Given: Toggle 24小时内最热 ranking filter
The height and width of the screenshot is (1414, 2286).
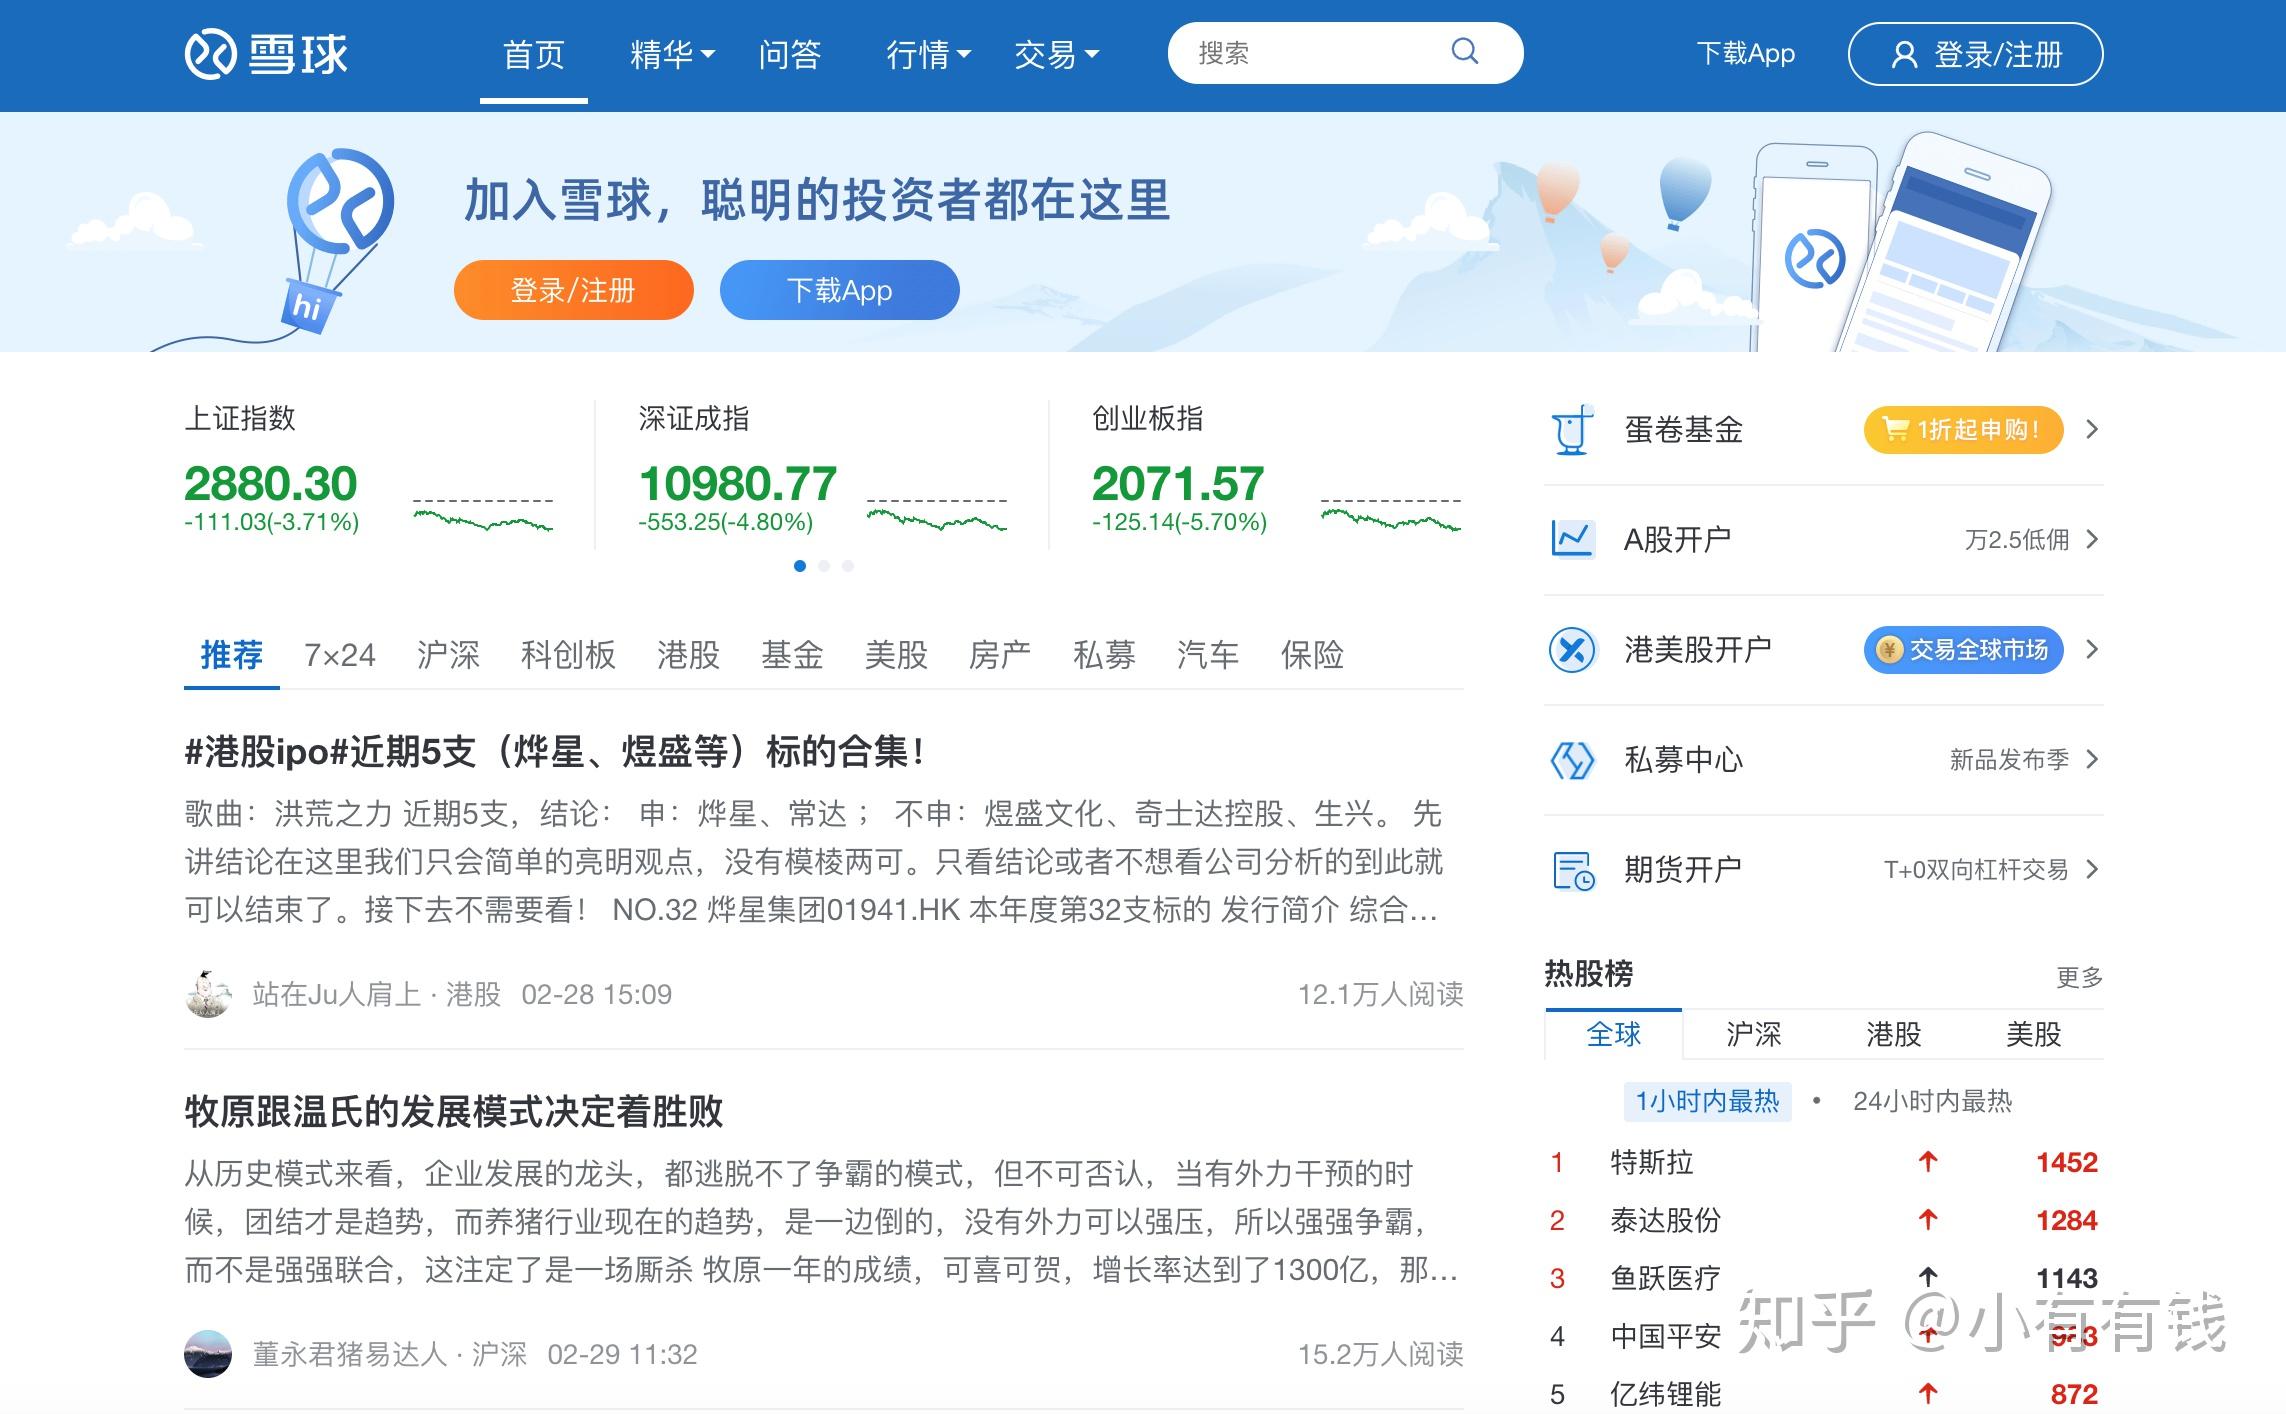Looking at the screenshot, I should pyautogui.click(x=1932, y=1102).
